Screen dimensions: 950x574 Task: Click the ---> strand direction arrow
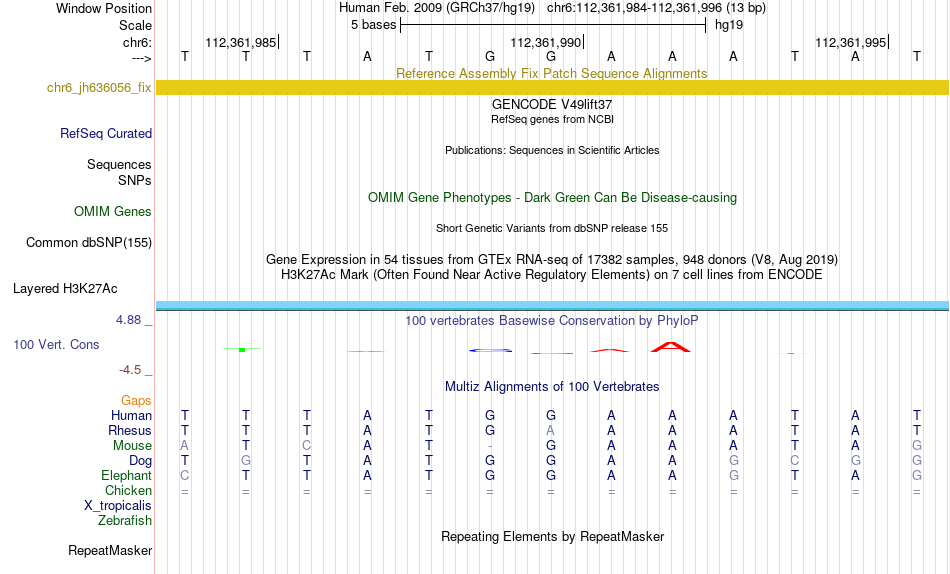point(142,58)
